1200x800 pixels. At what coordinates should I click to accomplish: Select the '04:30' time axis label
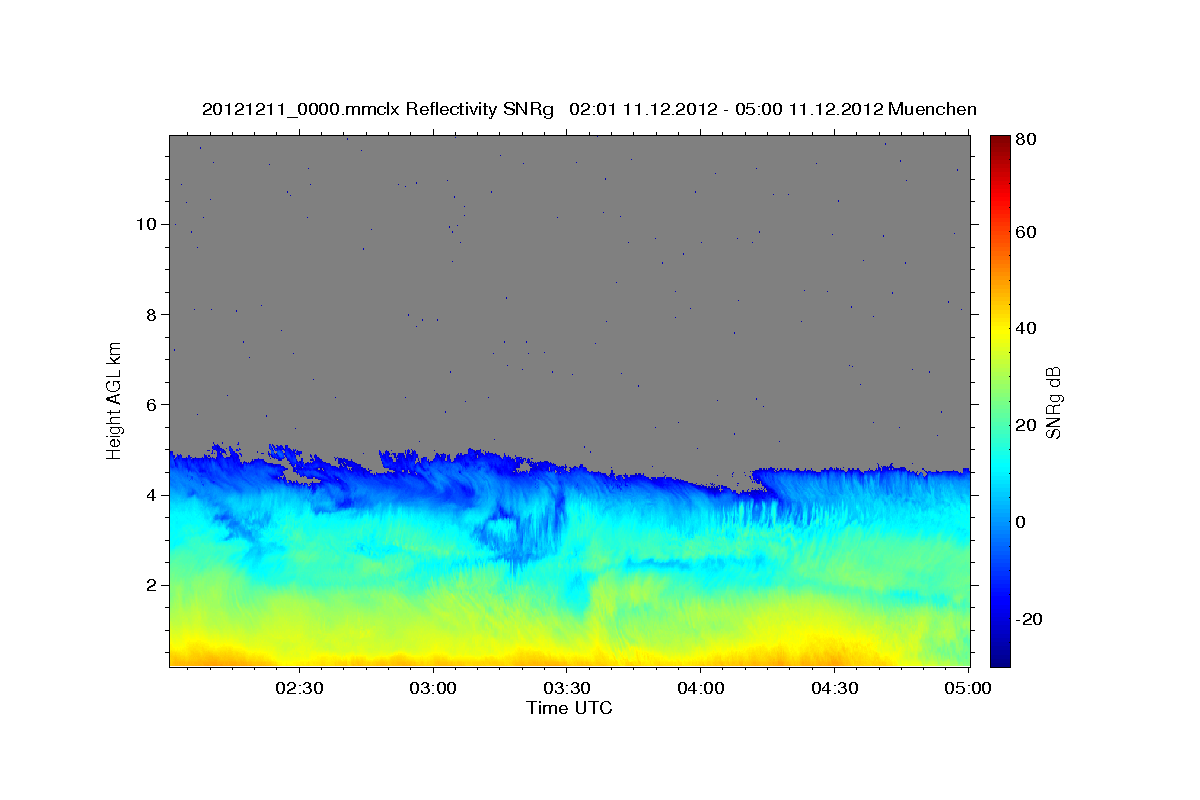pos(835,688)
